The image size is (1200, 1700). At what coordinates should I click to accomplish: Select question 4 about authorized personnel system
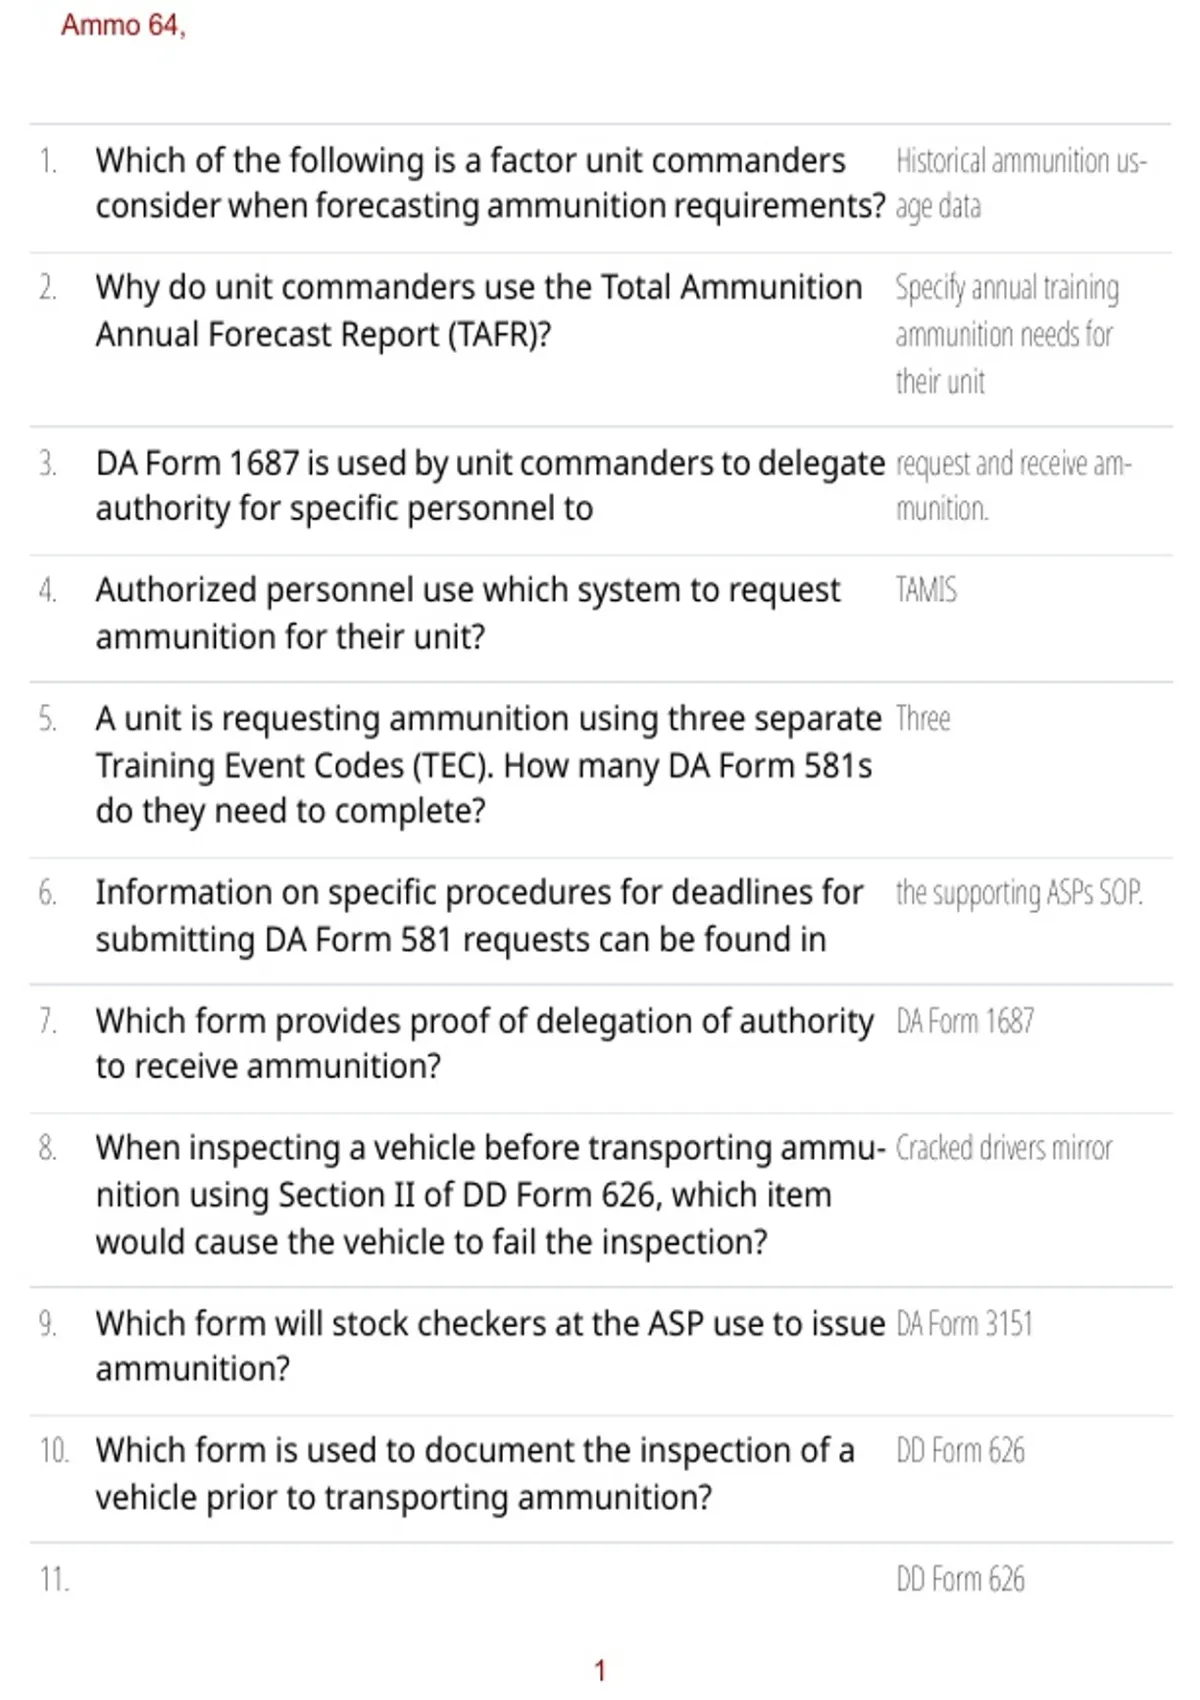468,613
